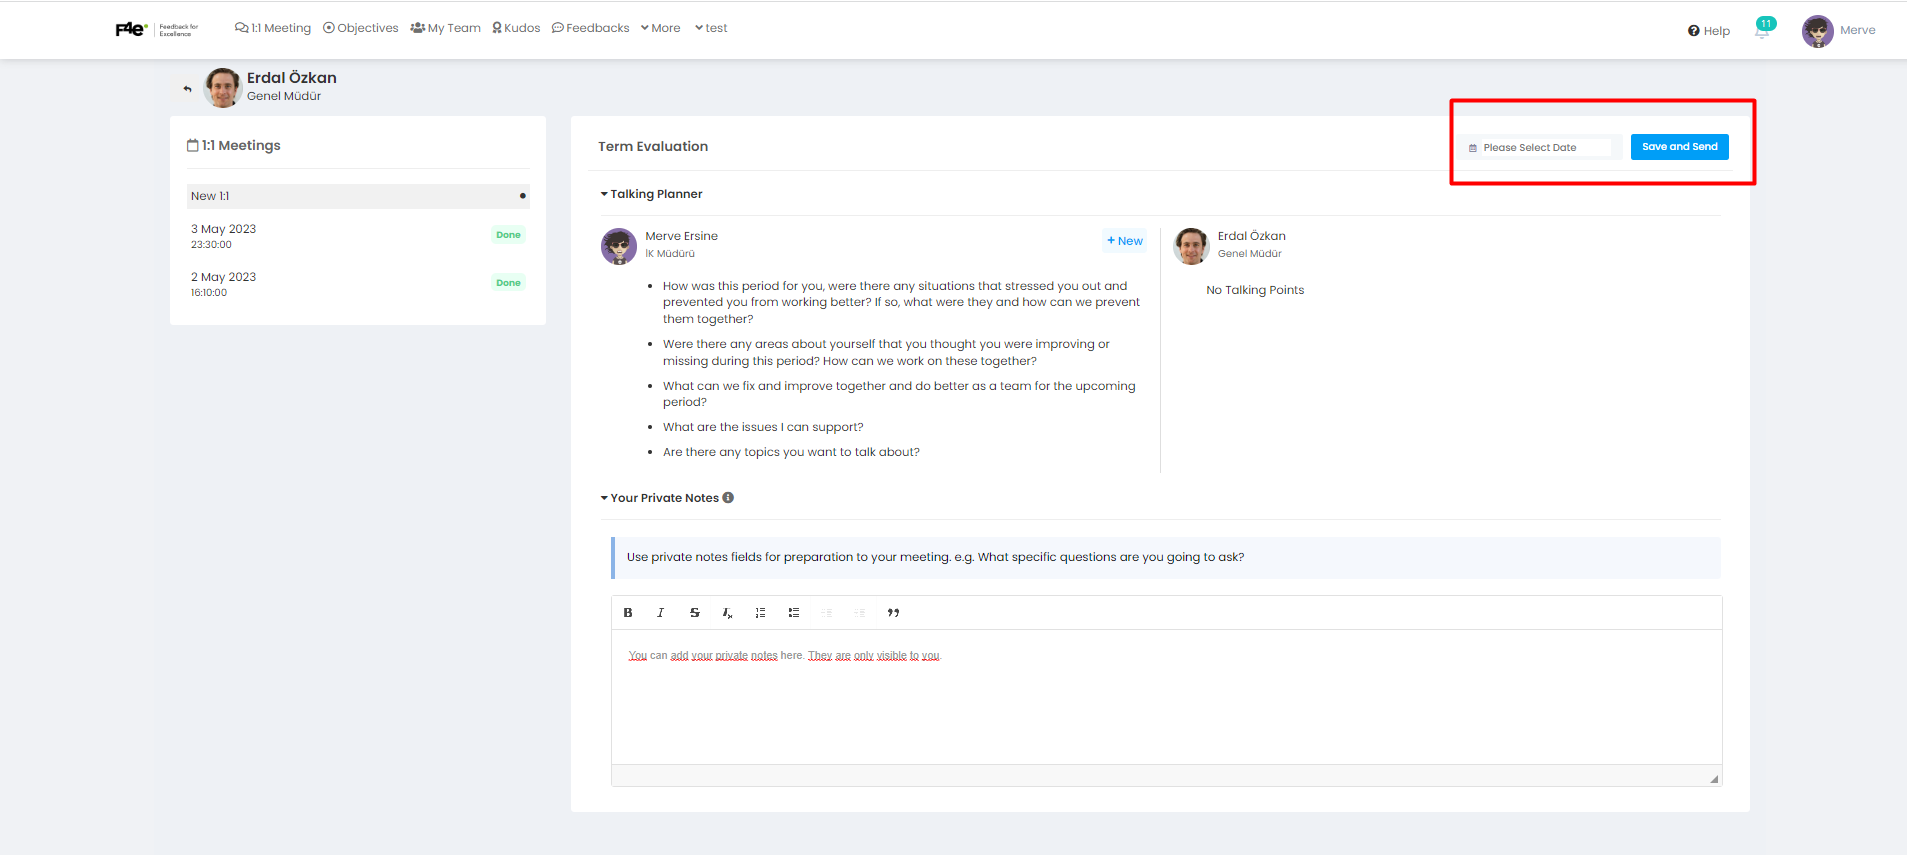Screen dimensions: 1907x855
Task: Click the Genel Müdür title under header name
Action: [x=284, y=96]
